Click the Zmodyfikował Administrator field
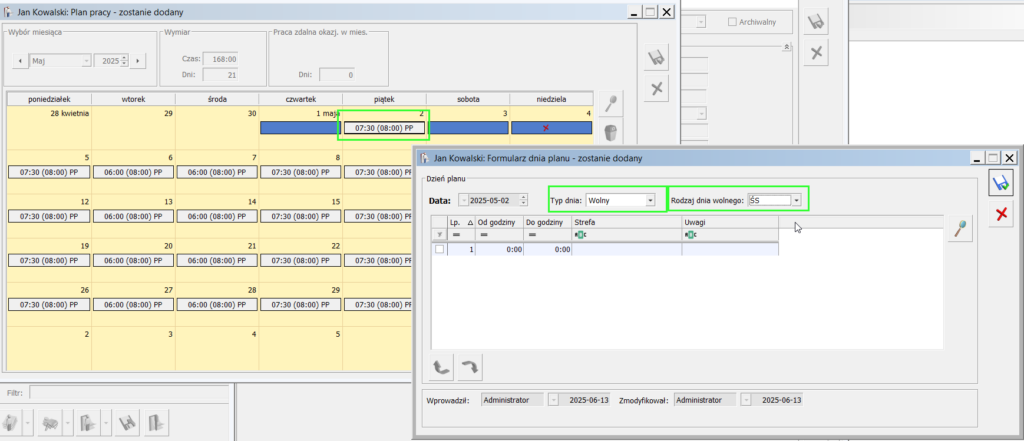The height and width of the screenshot is (441, 1024). click(705, 400)
